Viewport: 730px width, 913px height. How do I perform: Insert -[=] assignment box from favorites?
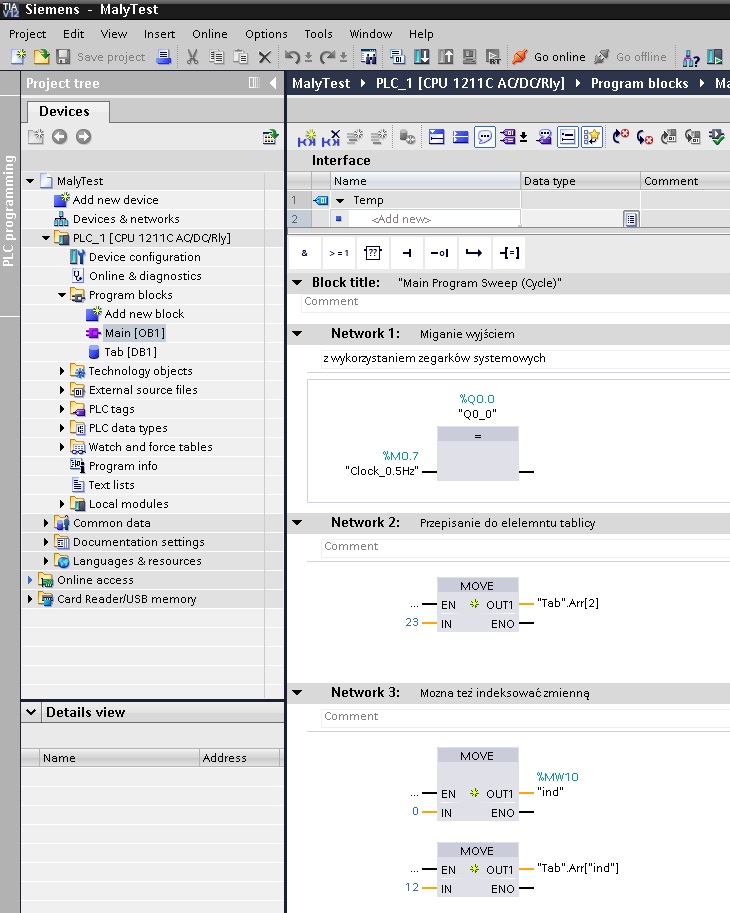[x=509, y=253]
